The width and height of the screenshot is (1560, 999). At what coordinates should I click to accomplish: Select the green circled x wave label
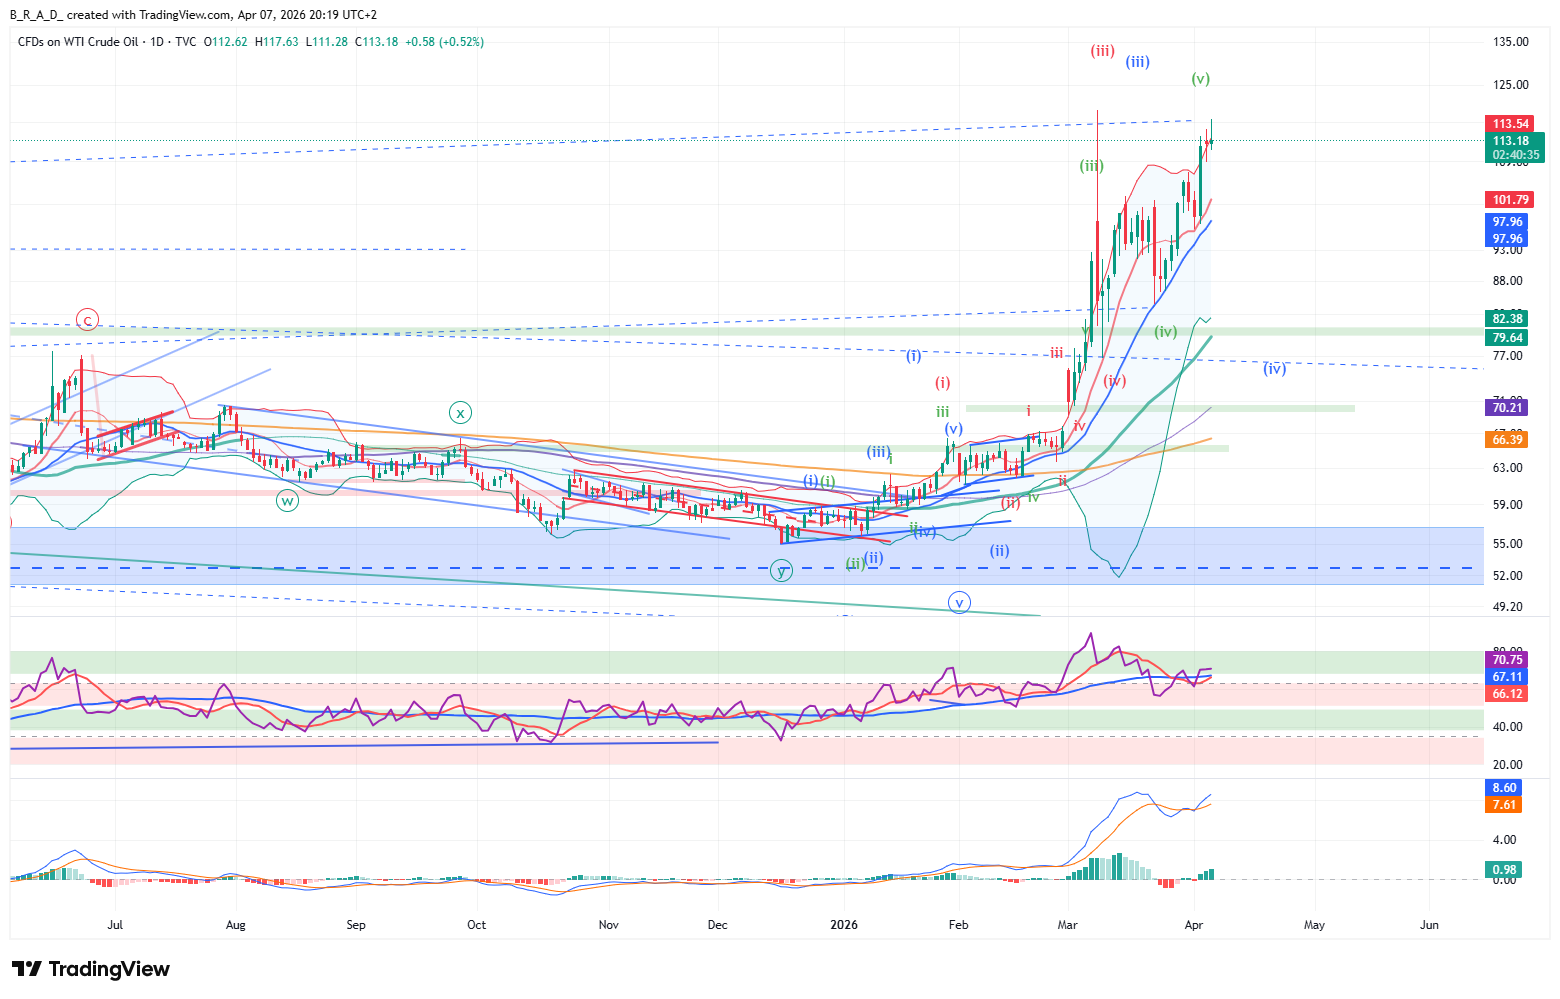click(460, 412)
